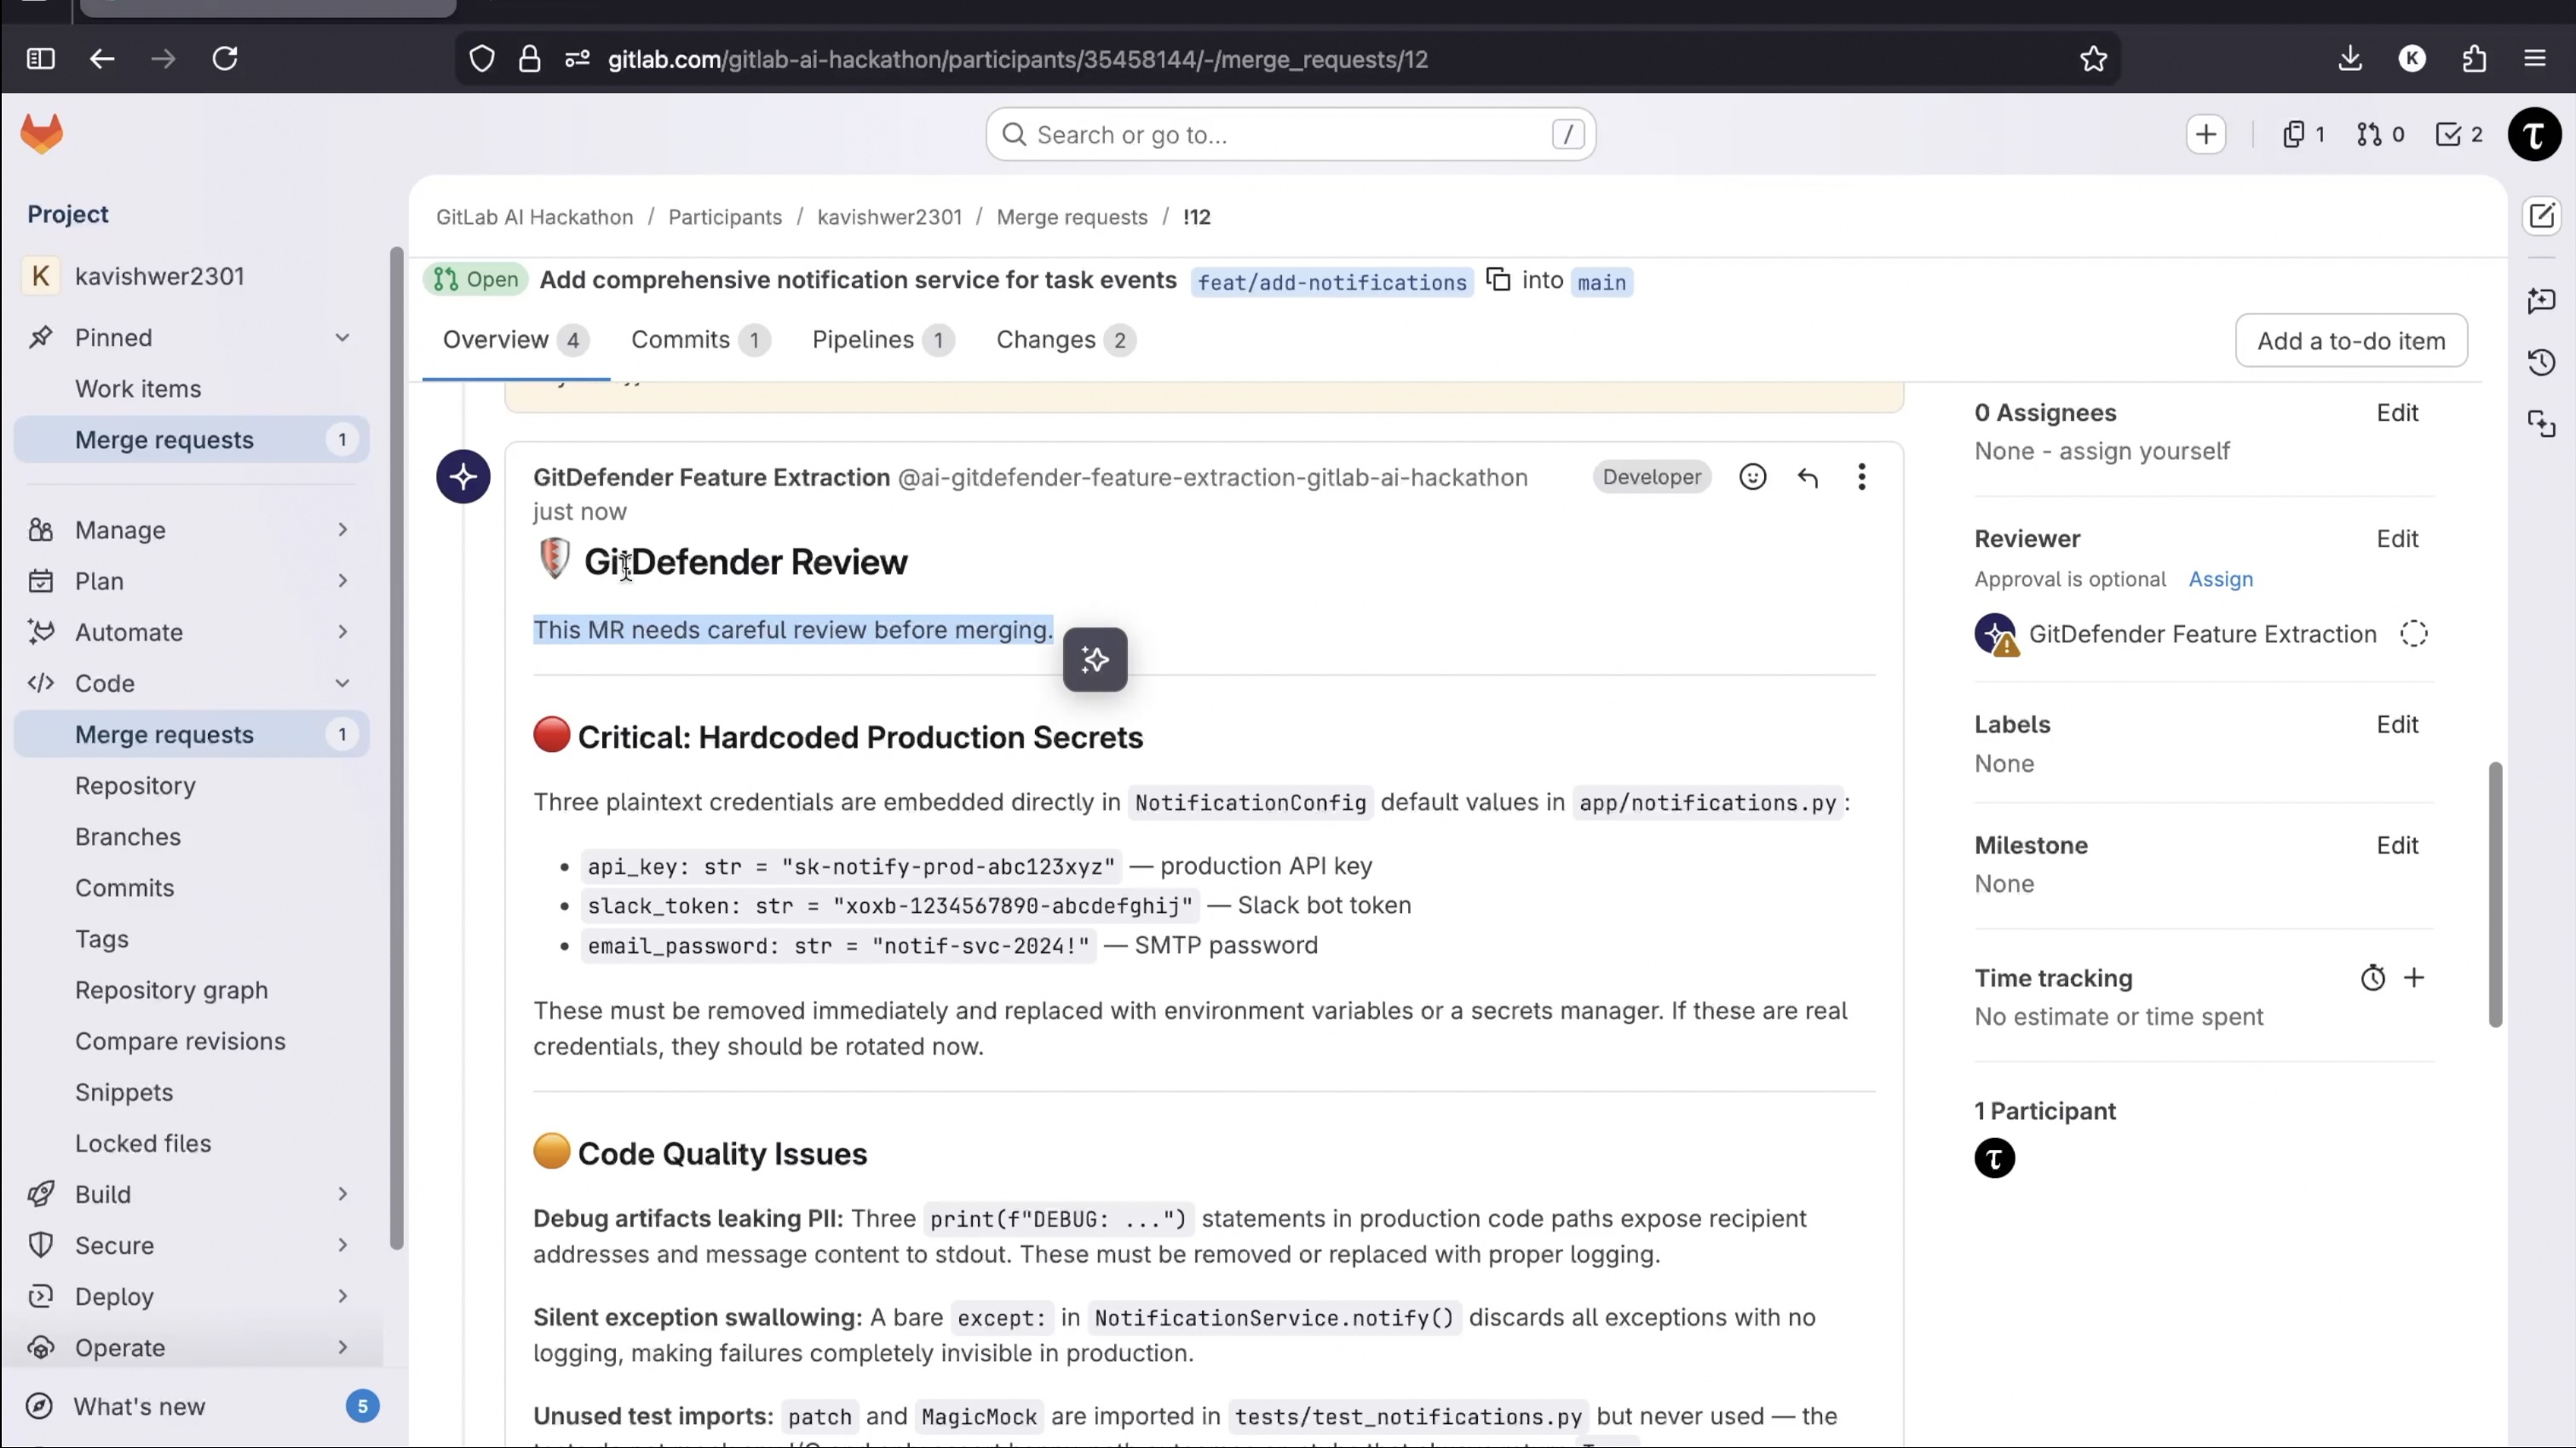2576x1448 pixels.
Task: Click the Assign reviewer link
Action: 2220,579
